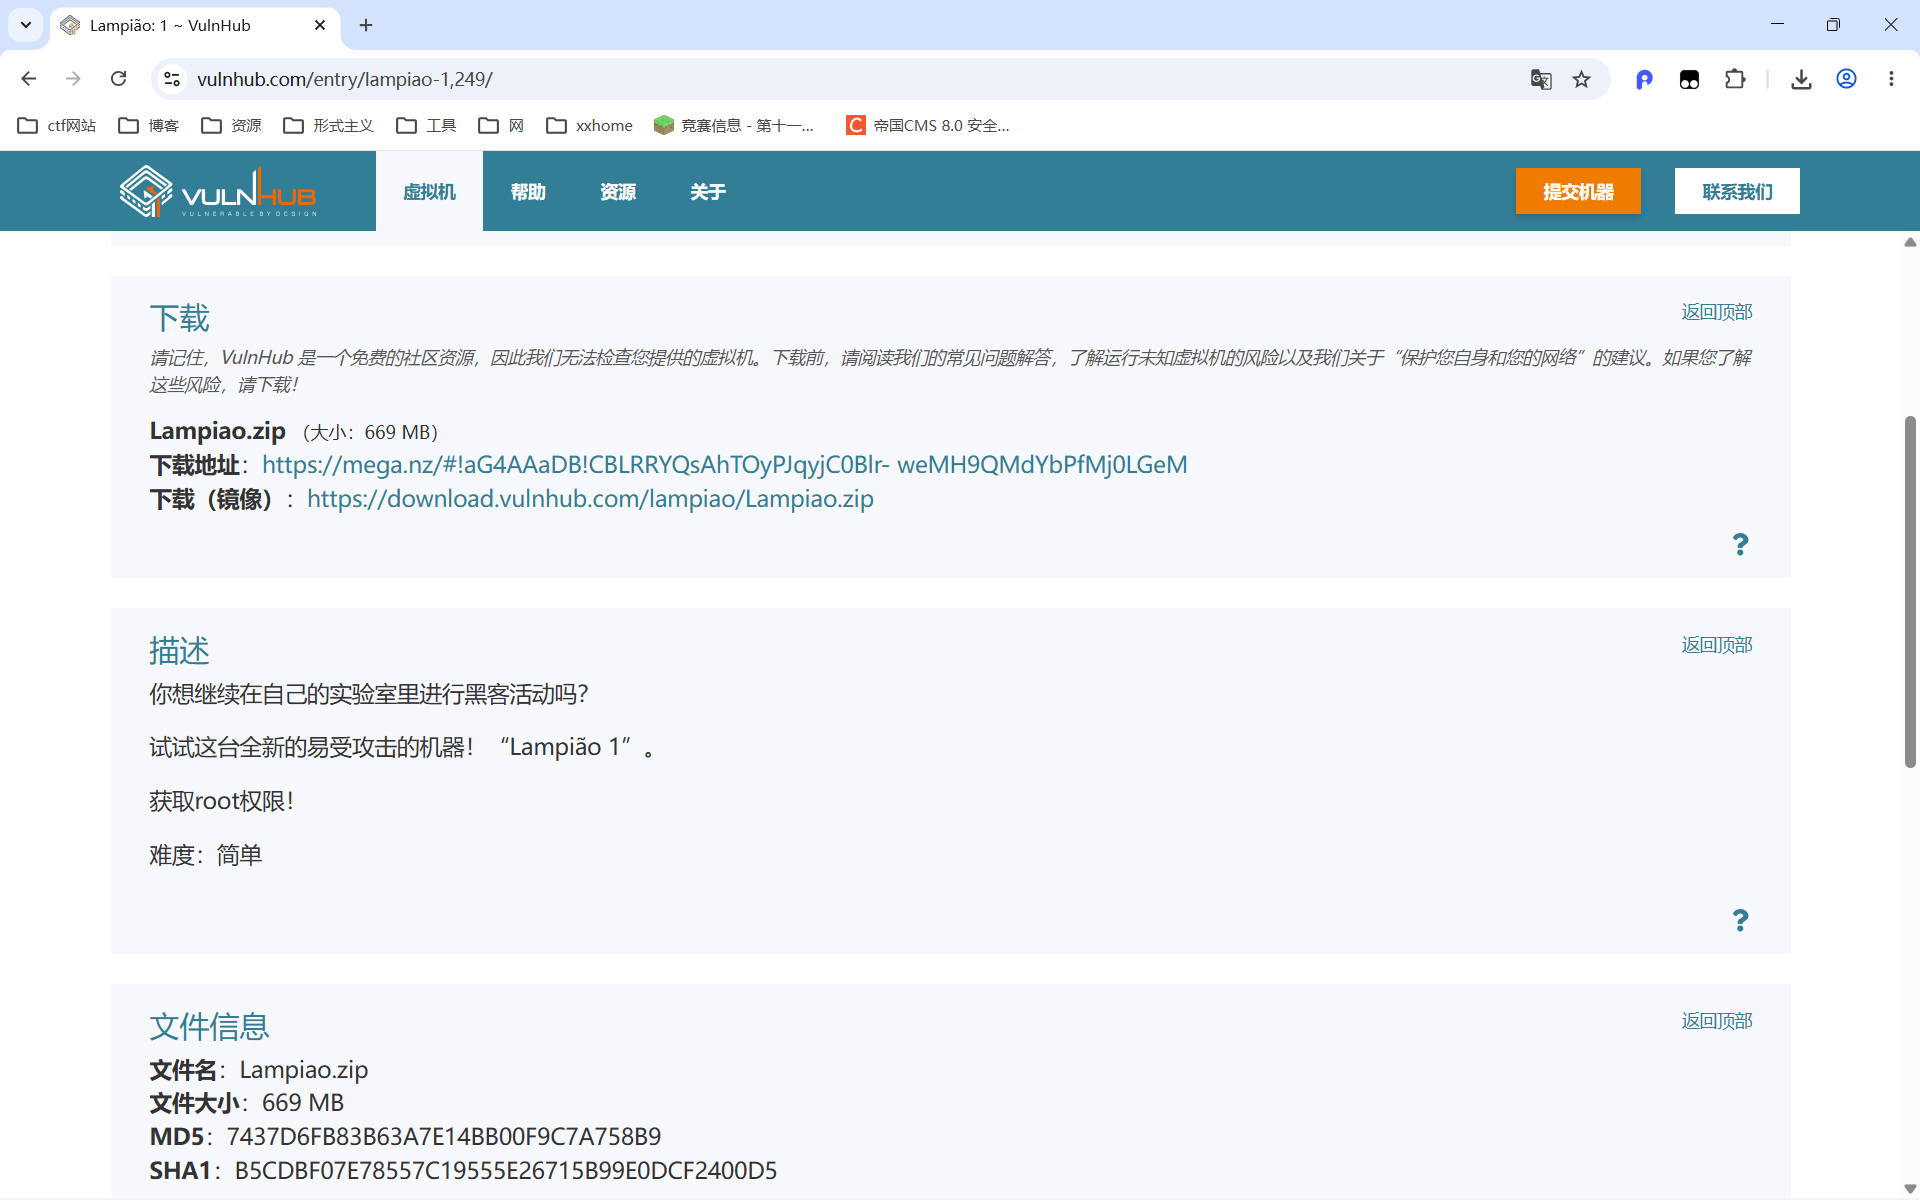This screenshot has height=1200, width=1920.
Task: Click the question mark in description section
Action: click(x=1740, y=920)
